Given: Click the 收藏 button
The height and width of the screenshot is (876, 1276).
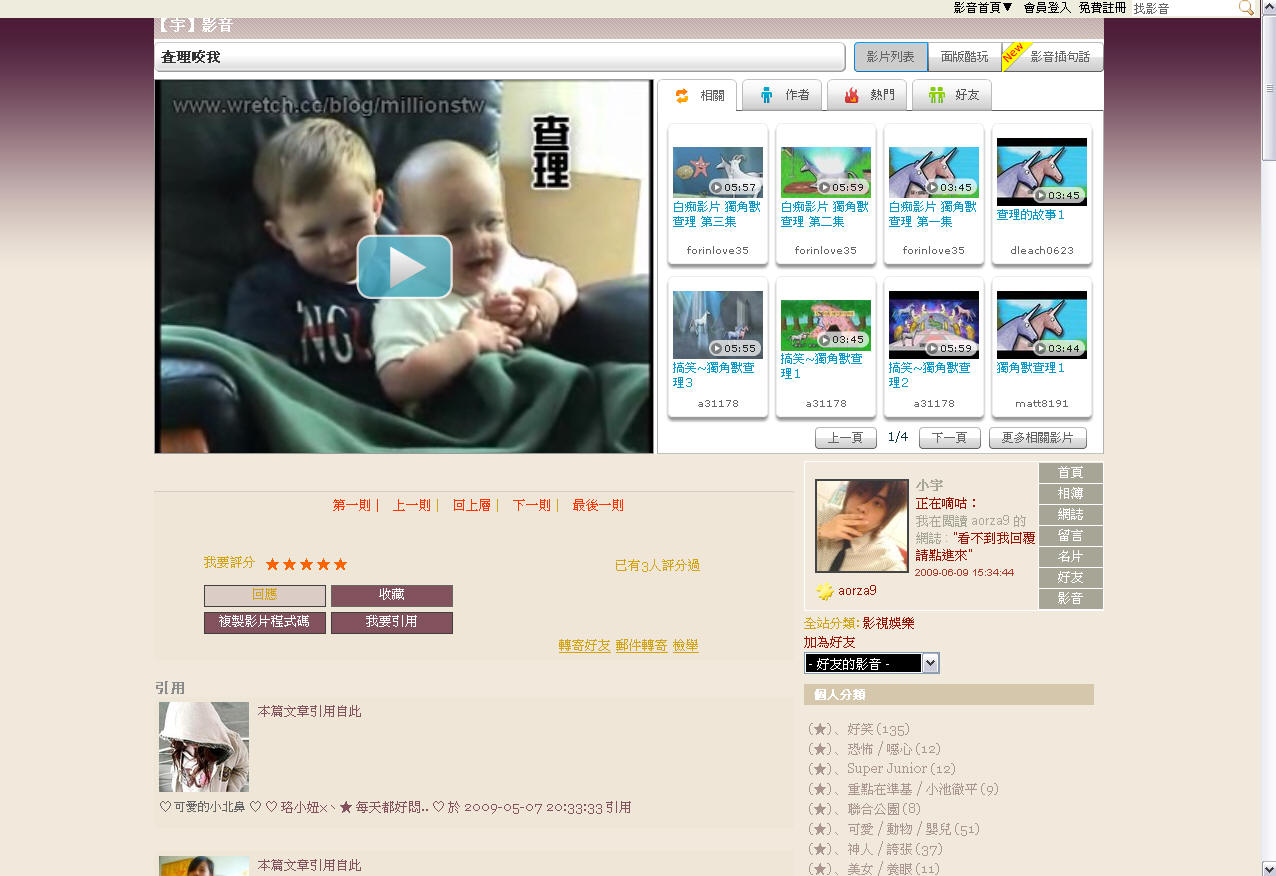Looking at the screenshot, I should tap(392, 596).
